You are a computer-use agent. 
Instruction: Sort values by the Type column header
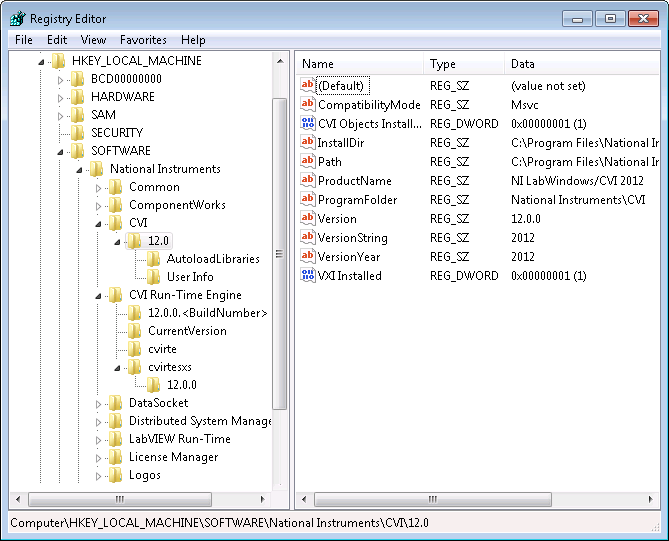click(464, 64)
